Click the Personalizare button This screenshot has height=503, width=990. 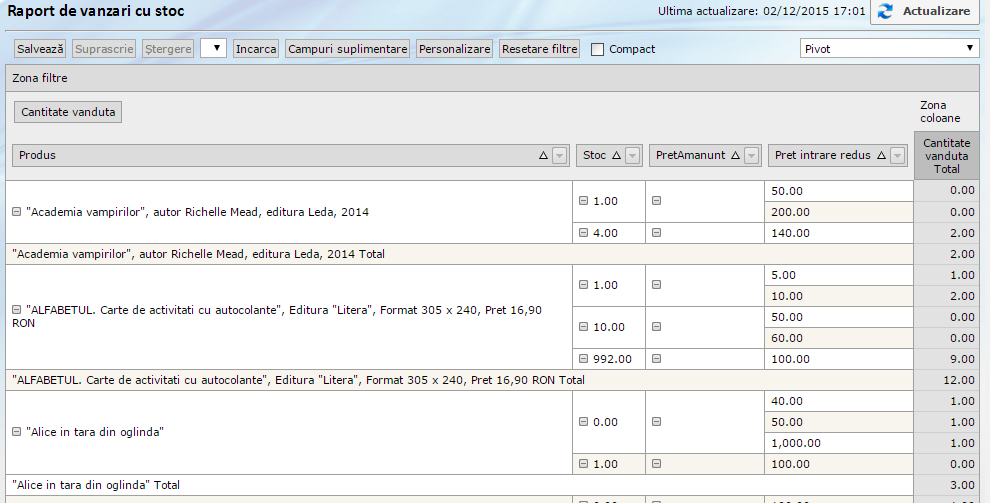[454, 48]
